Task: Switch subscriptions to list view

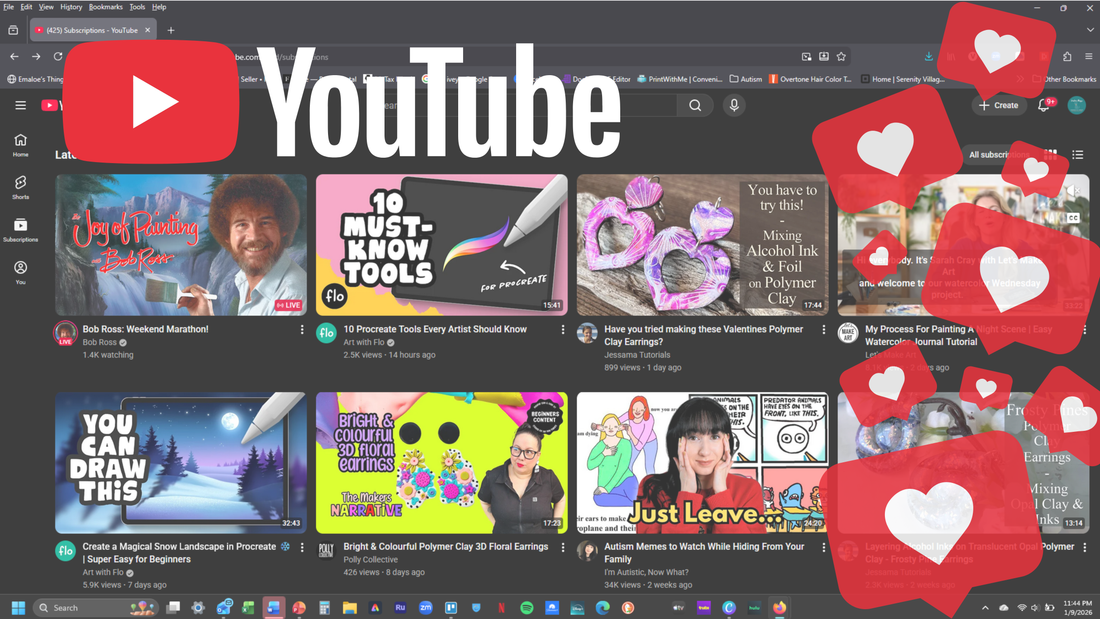Action: point(1078,154)
